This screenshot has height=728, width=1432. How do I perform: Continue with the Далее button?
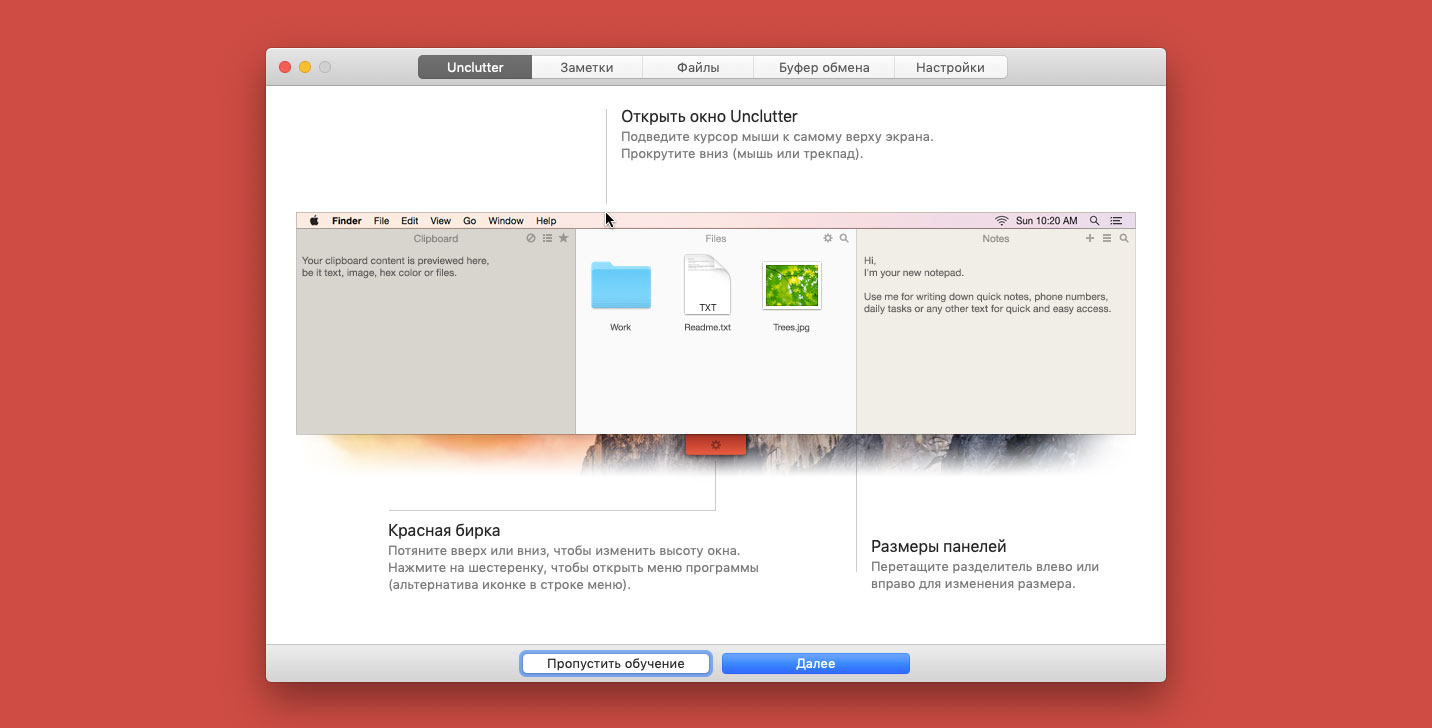(816, 664)
